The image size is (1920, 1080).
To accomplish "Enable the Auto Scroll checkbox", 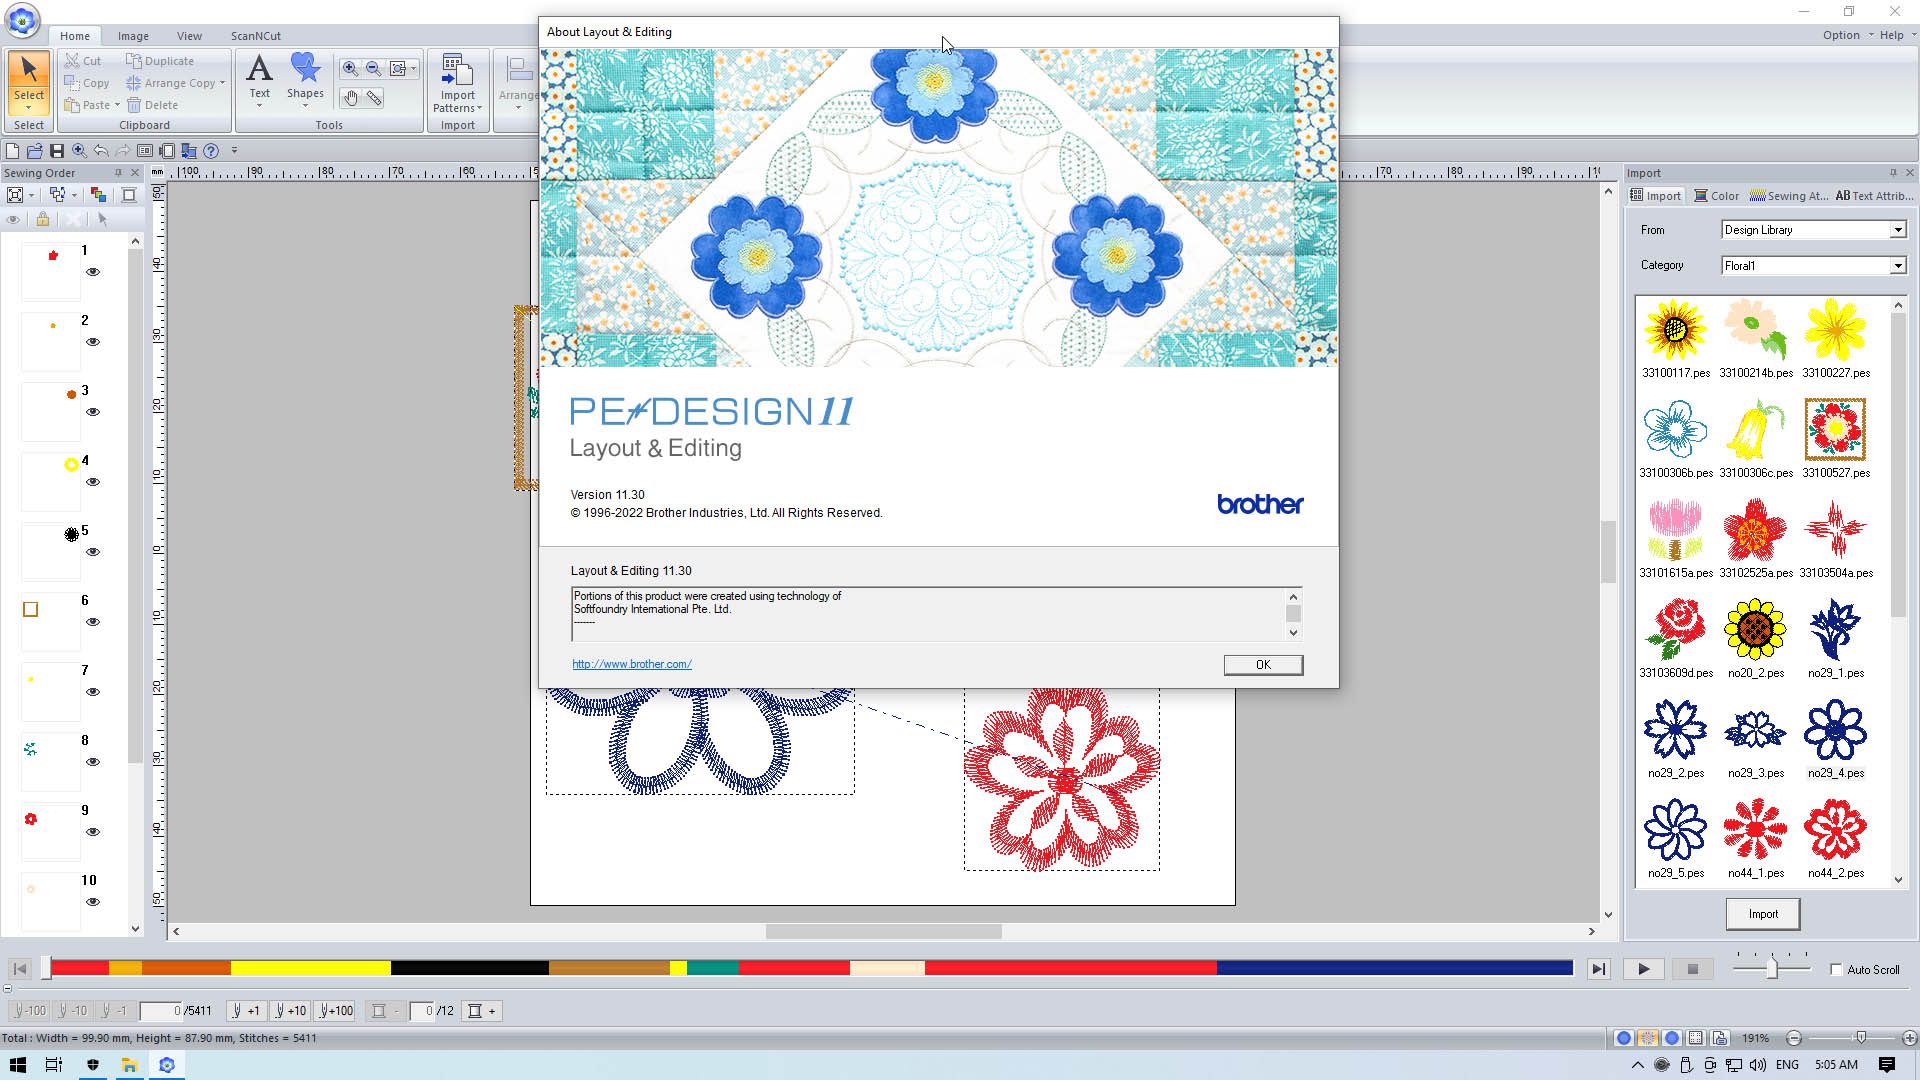I will (1837, 969).
